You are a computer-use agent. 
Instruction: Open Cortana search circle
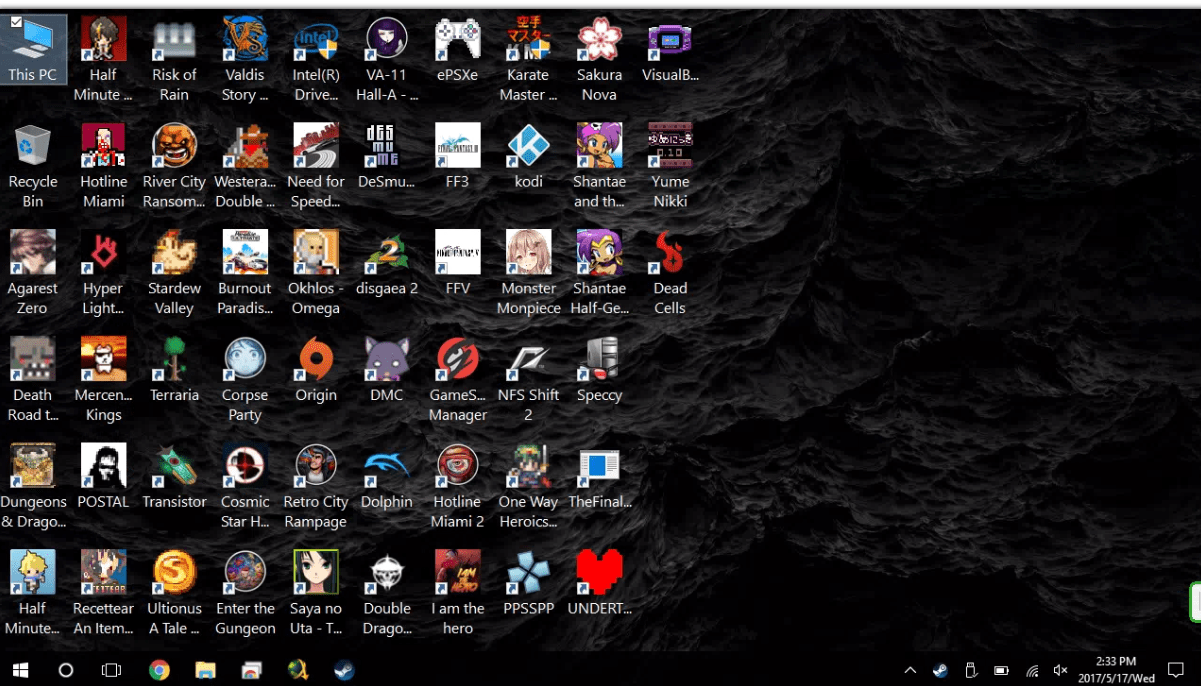click(x=66, y=670)
